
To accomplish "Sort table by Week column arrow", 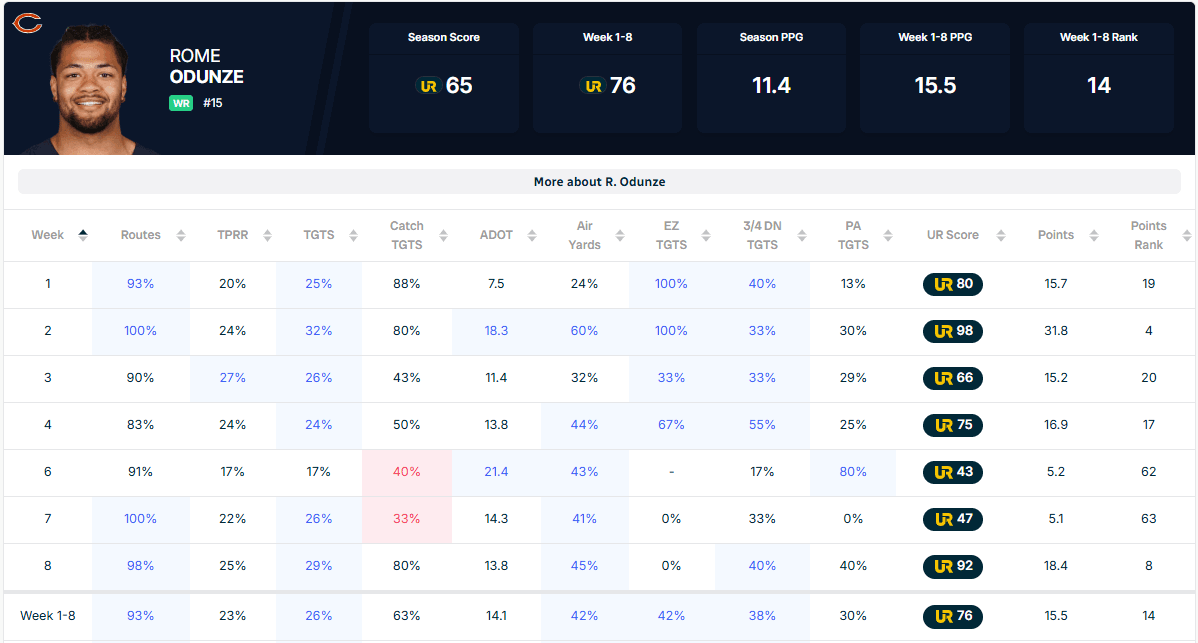I will [x=83, y=235].
